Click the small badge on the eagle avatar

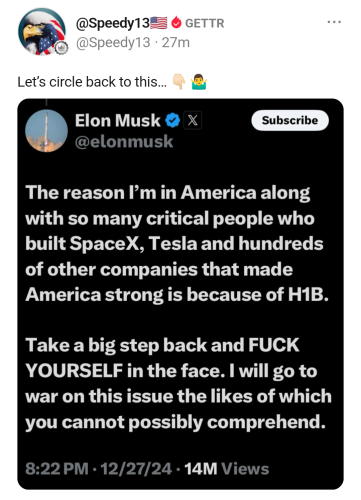pos(61,48)
